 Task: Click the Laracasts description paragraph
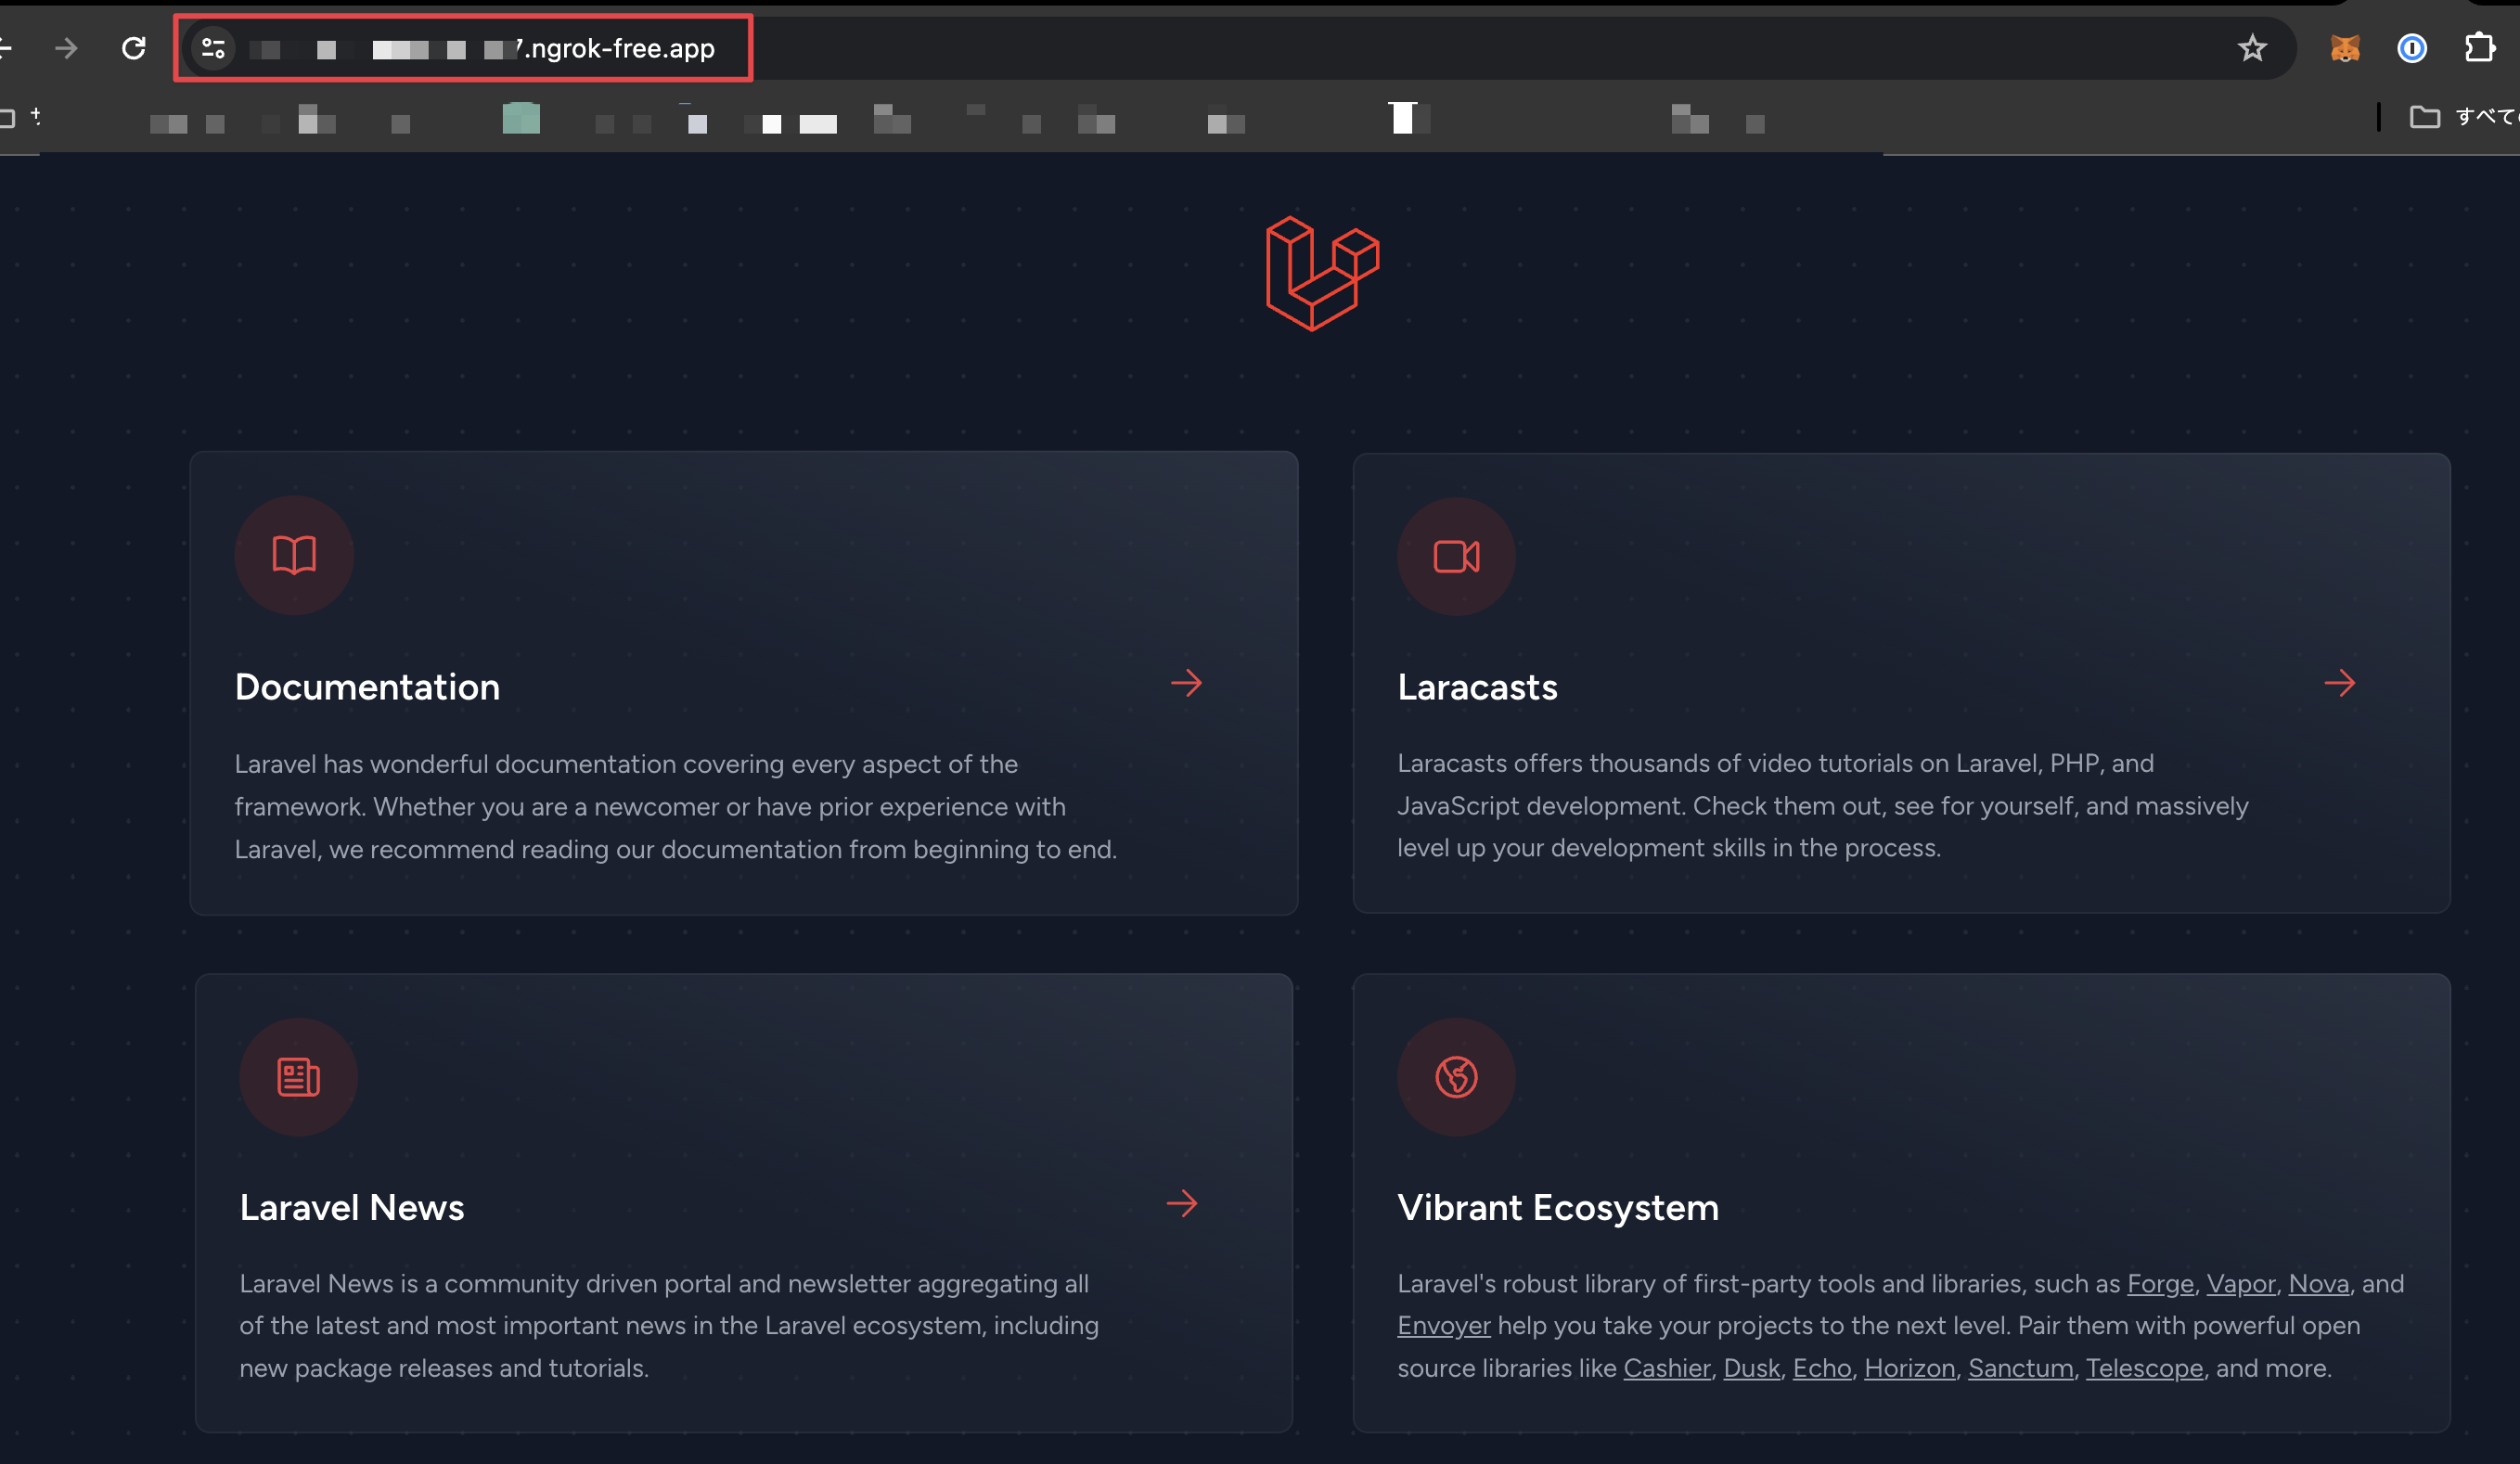click(x=1822, y=805)
